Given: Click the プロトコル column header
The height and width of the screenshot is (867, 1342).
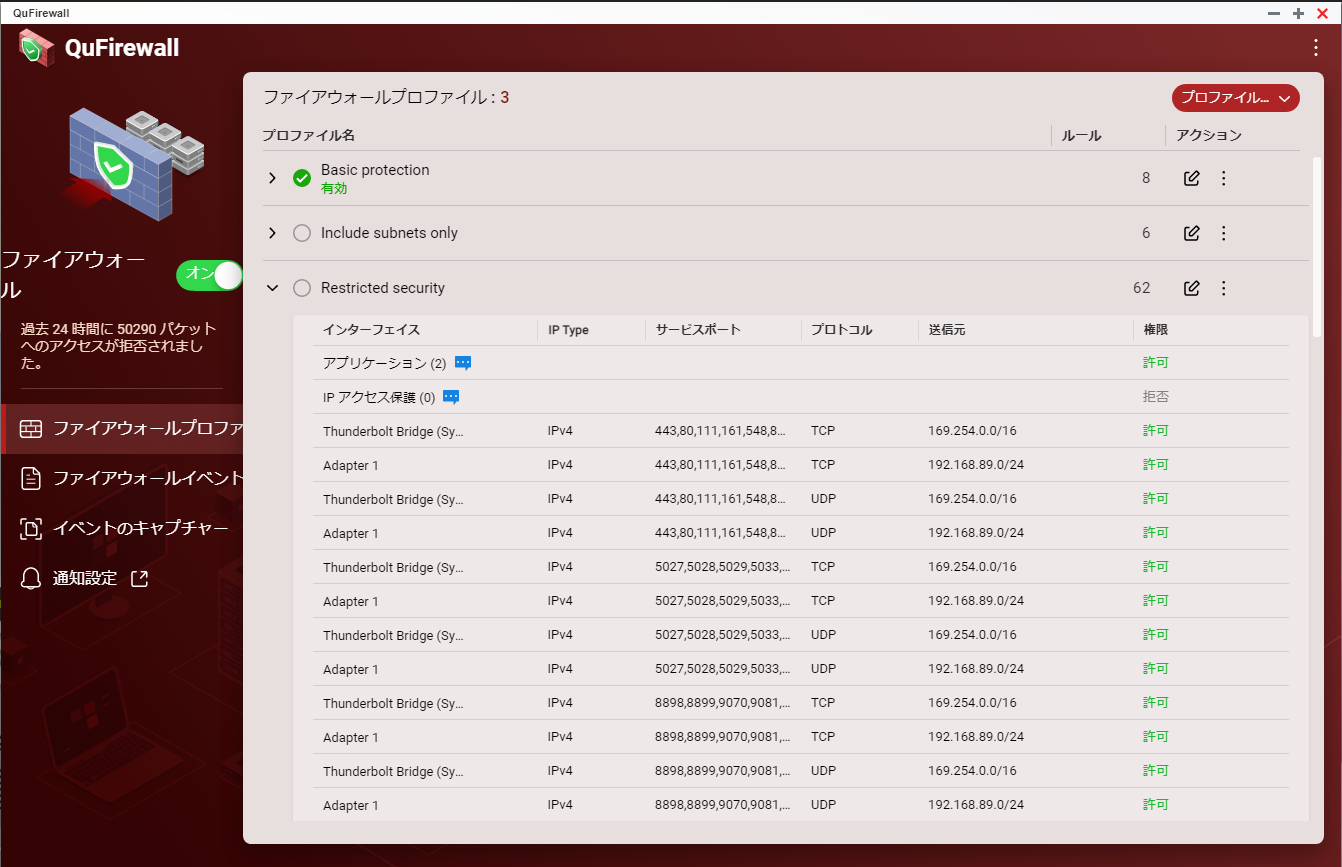Looking at the screenshot, I should 841,329.
